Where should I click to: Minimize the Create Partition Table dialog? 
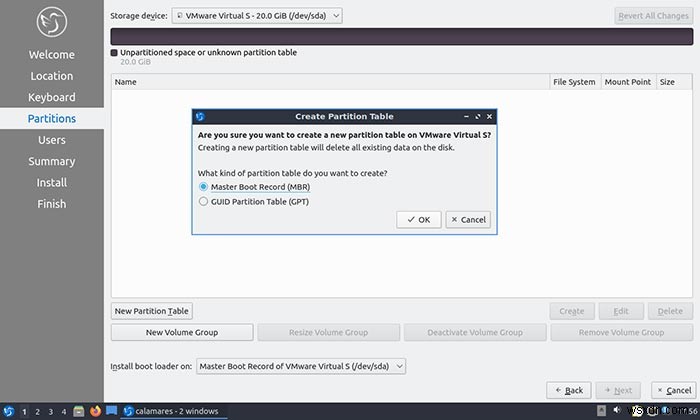(466, 116)
